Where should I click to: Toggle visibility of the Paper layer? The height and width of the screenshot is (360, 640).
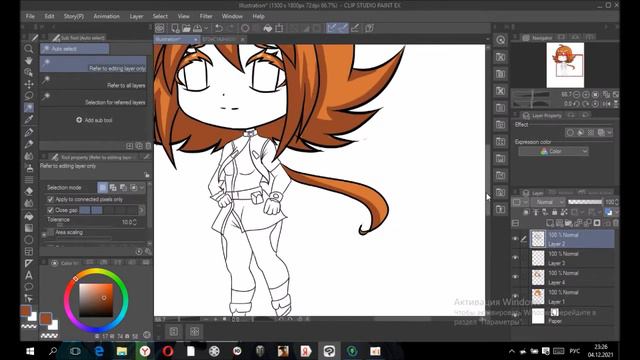point(515,316)
